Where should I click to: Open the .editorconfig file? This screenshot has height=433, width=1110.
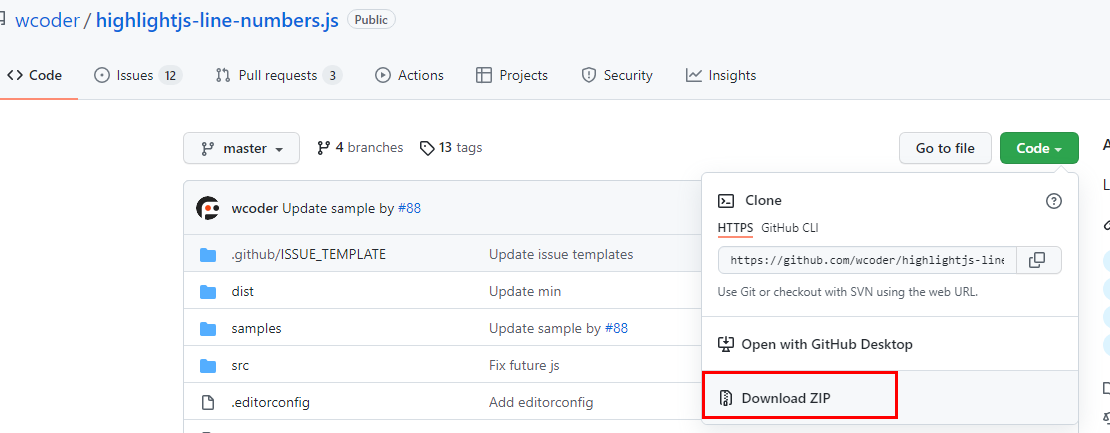[x=270, y=403]
